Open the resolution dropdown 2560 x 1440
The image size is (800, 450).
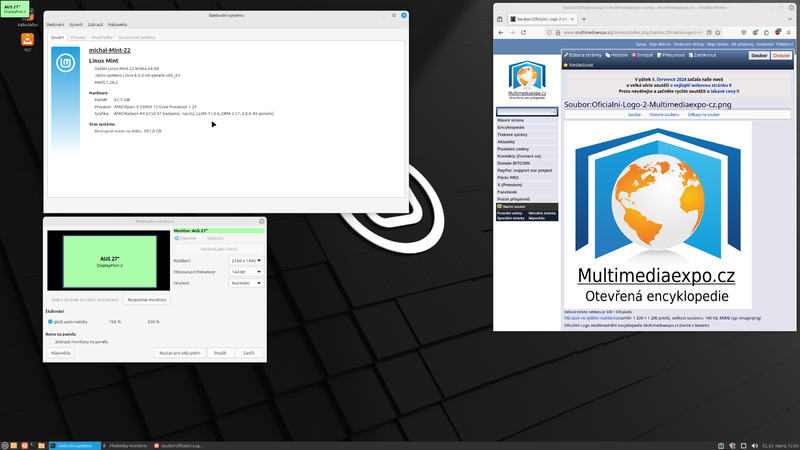[245, 260]
